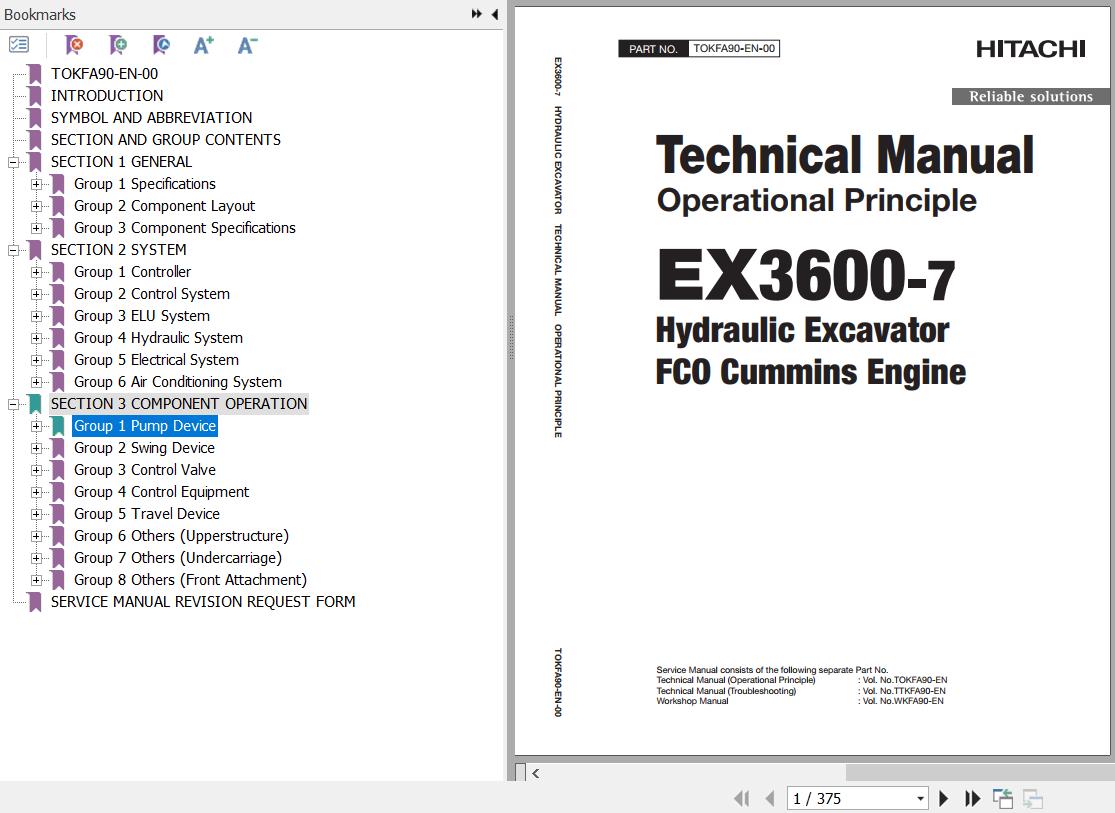Click the set bookmark destination icon
1115x813 pixels.
click(x=161, y=46)
